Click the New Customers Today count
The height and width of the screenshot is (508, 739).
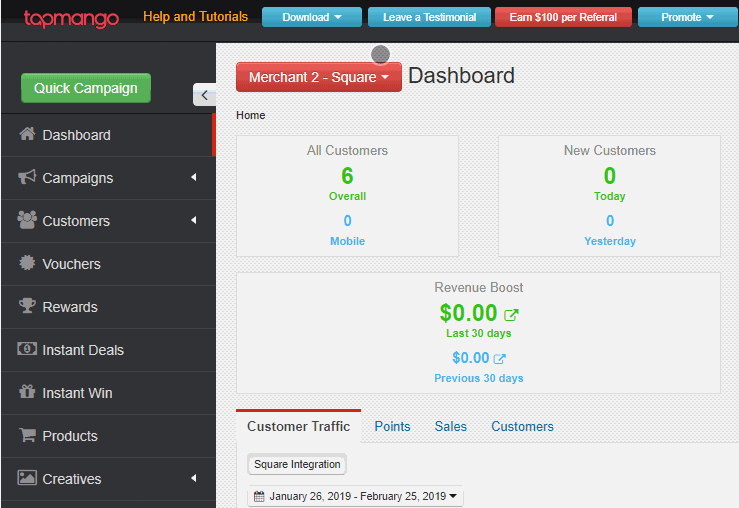point(609,176)
